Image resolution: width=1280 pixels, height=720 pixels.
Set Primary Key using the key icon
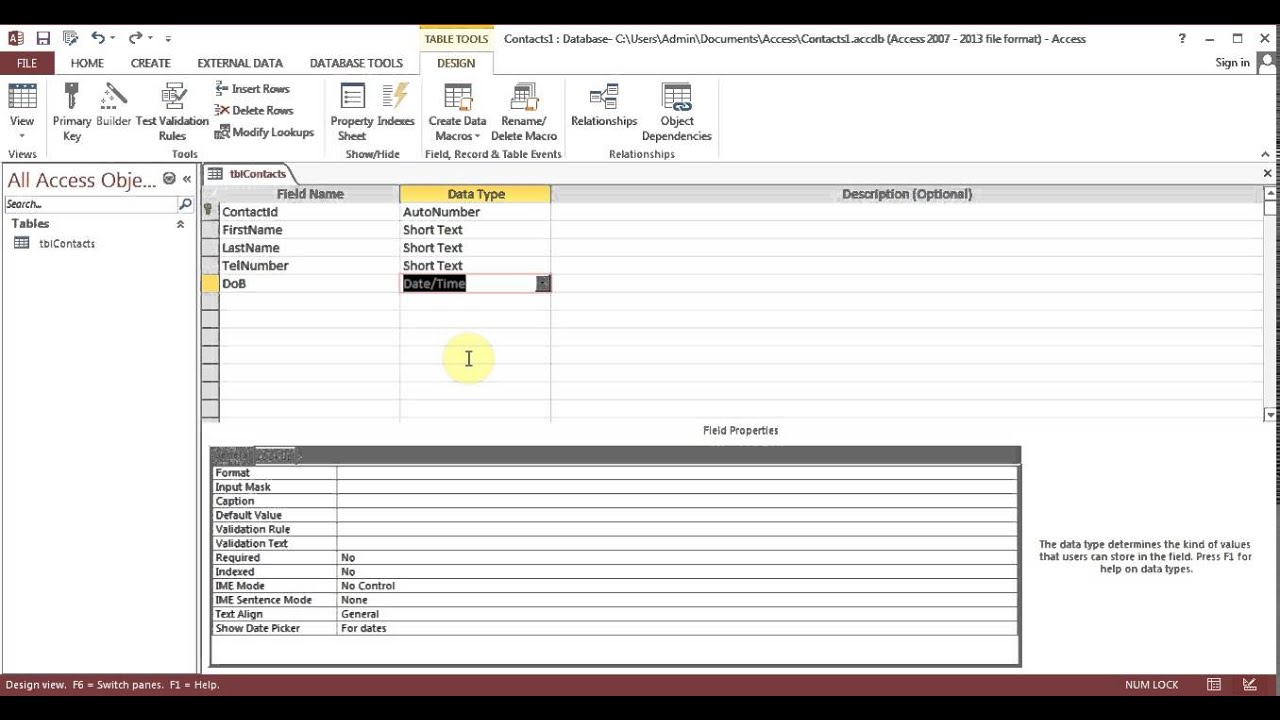coord(72,111)
